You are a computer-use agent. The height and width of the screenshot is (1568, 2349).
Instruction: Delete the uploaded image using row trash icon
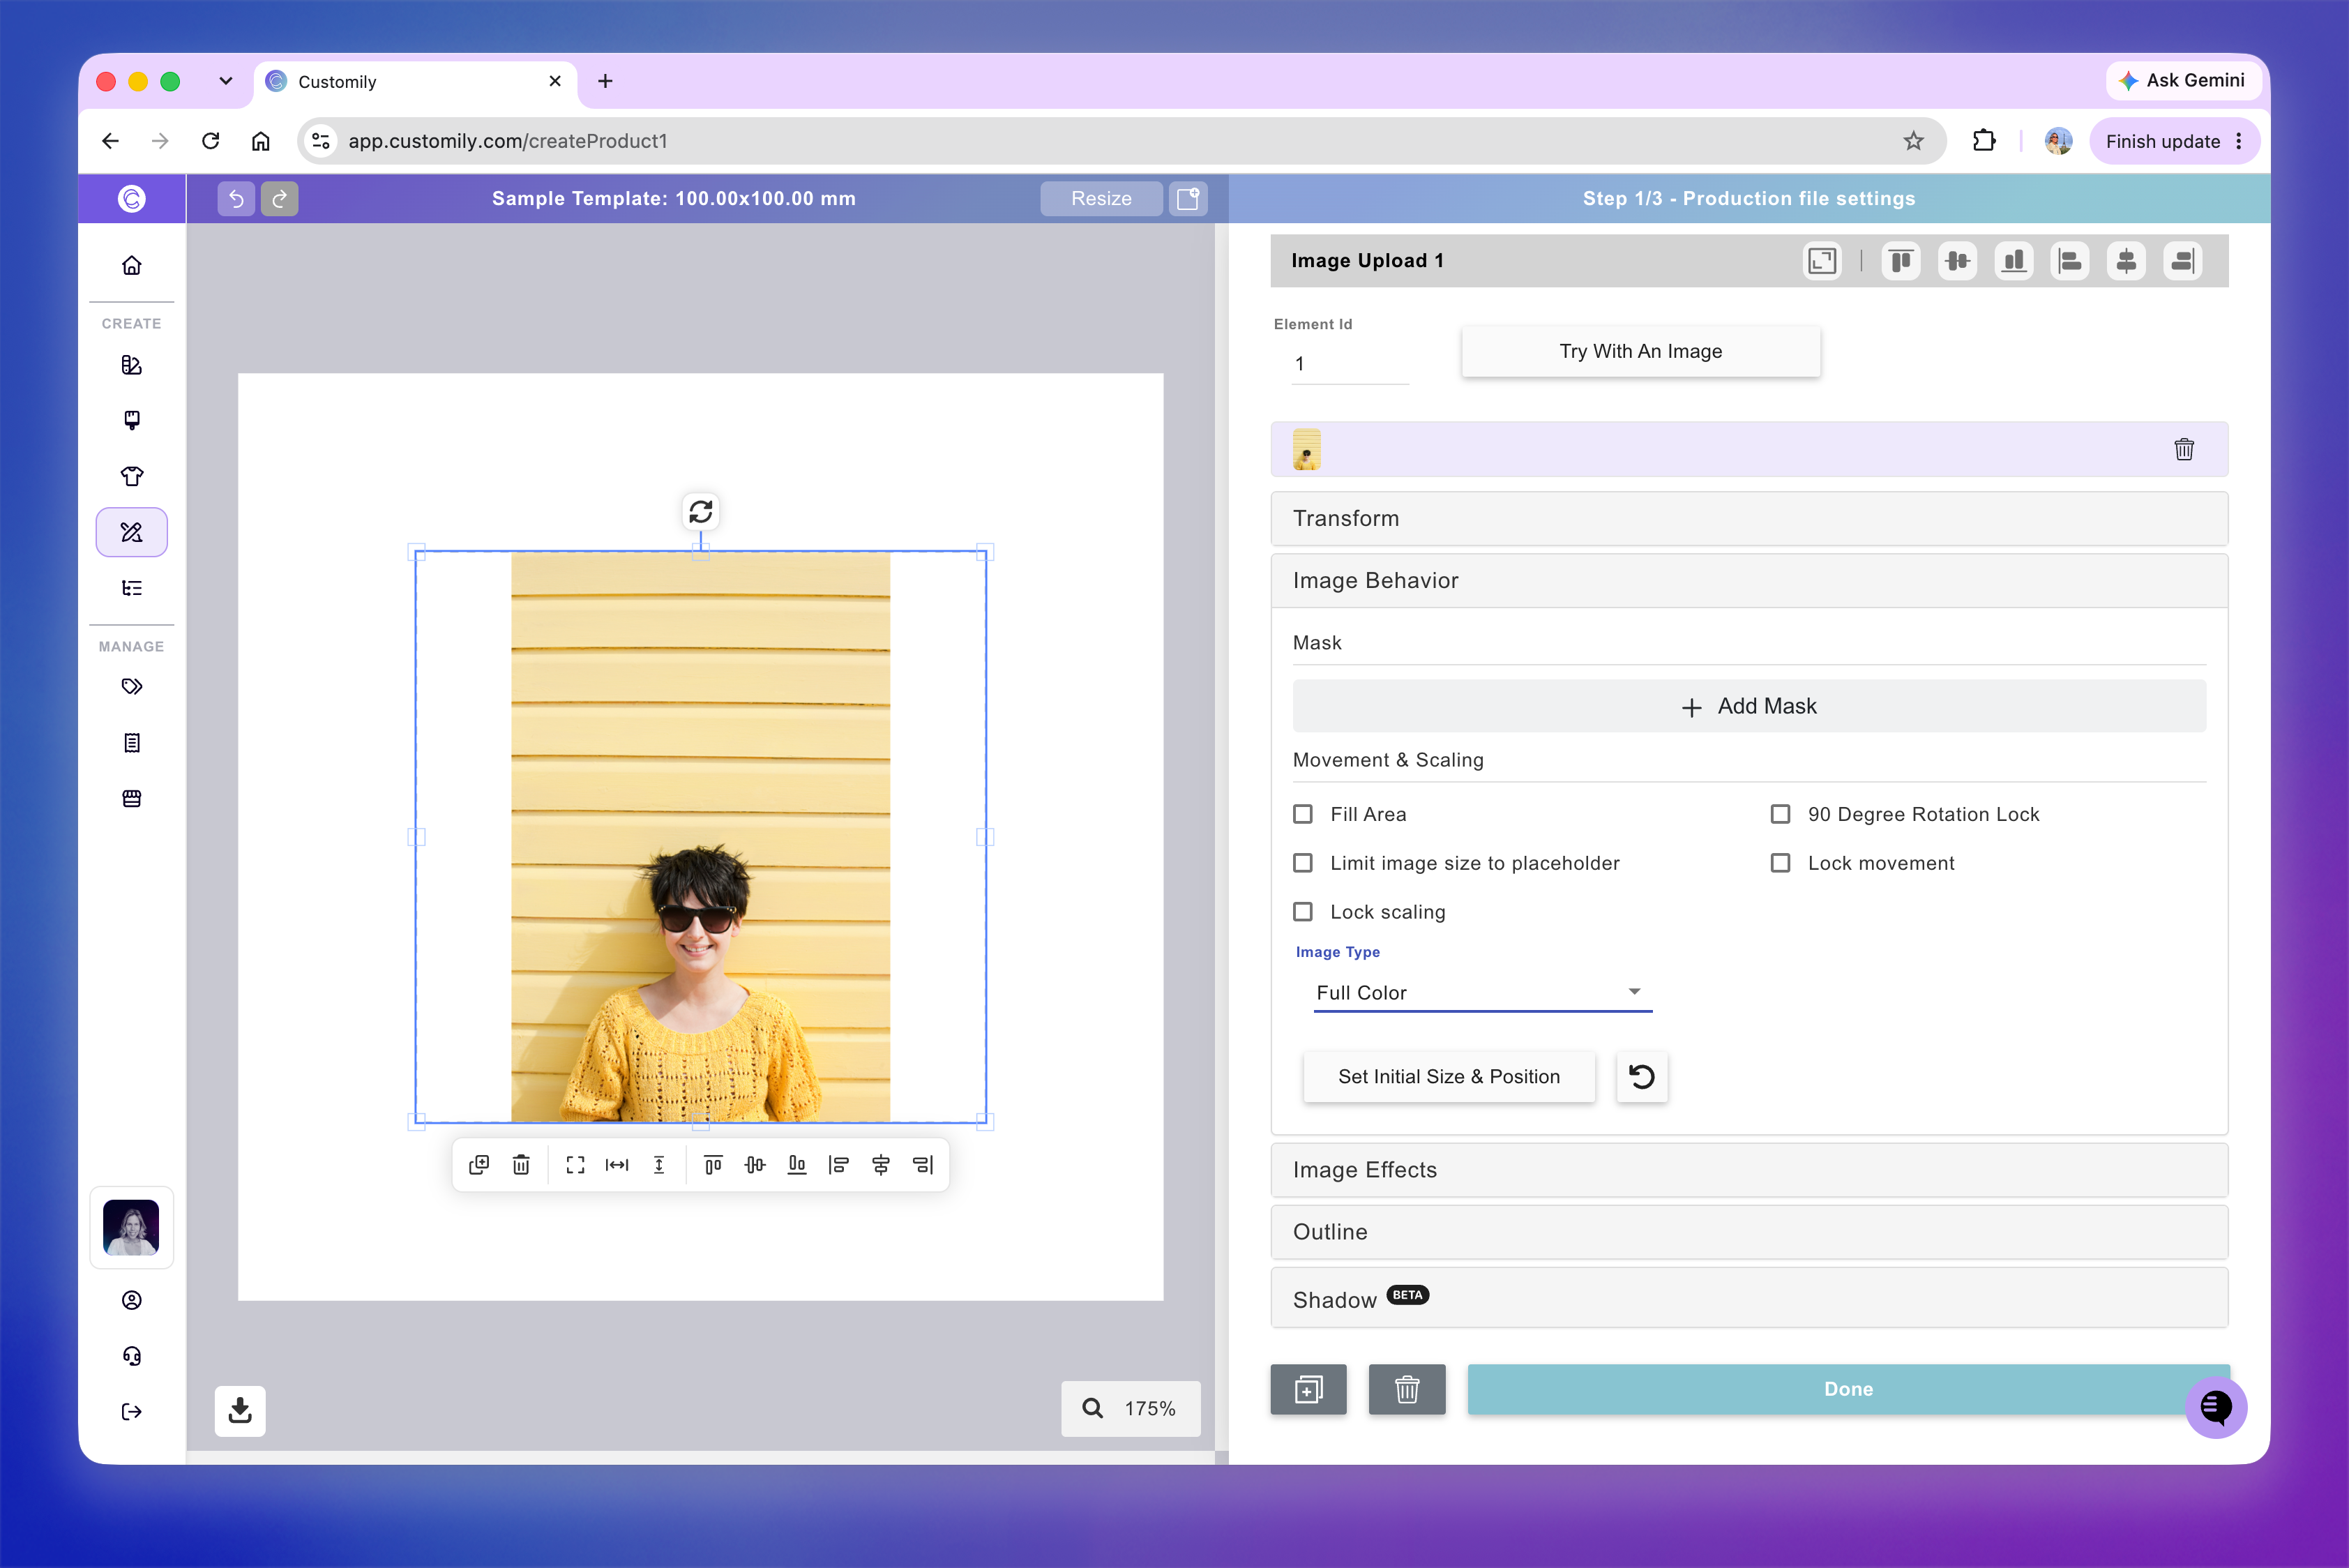pos(2184,449)
